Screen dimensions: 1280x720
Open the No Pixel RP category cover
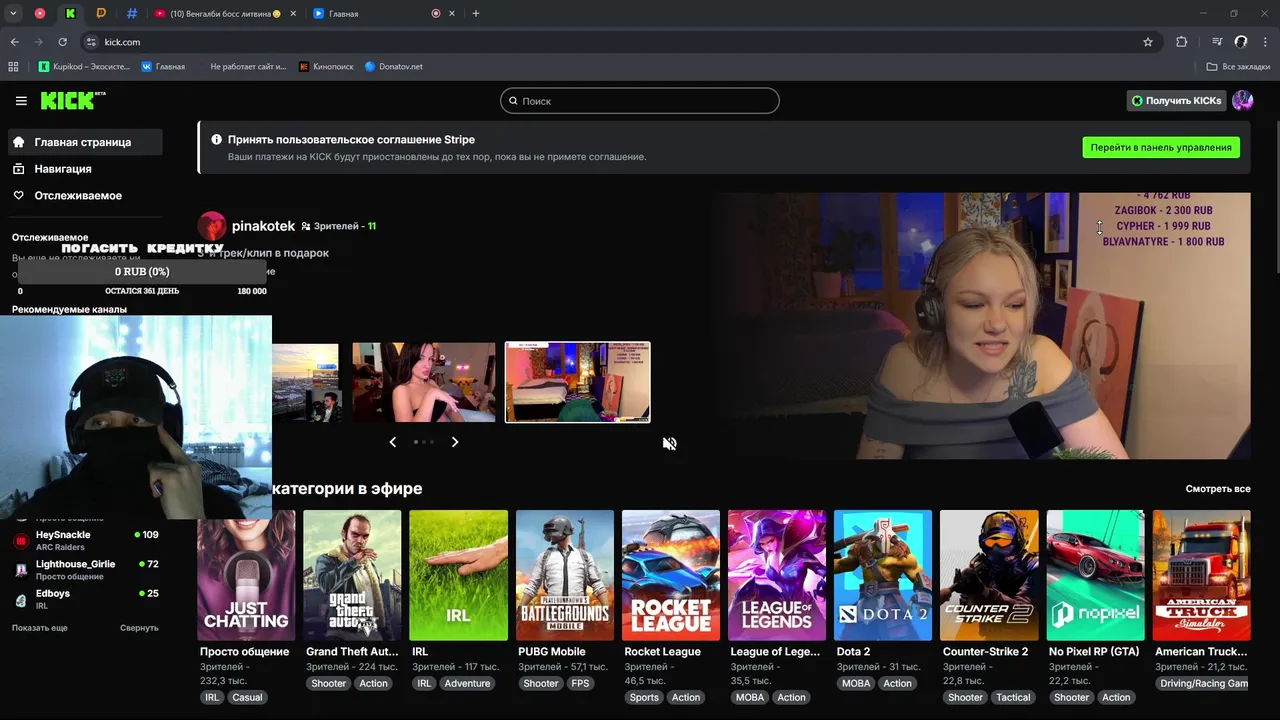[x=1095, y=575]
